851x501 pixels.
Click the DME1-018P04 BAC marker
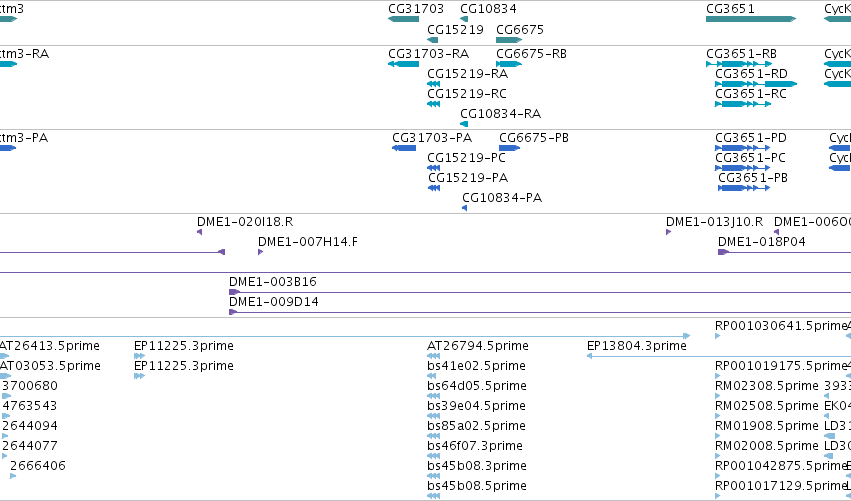[723, 252]
